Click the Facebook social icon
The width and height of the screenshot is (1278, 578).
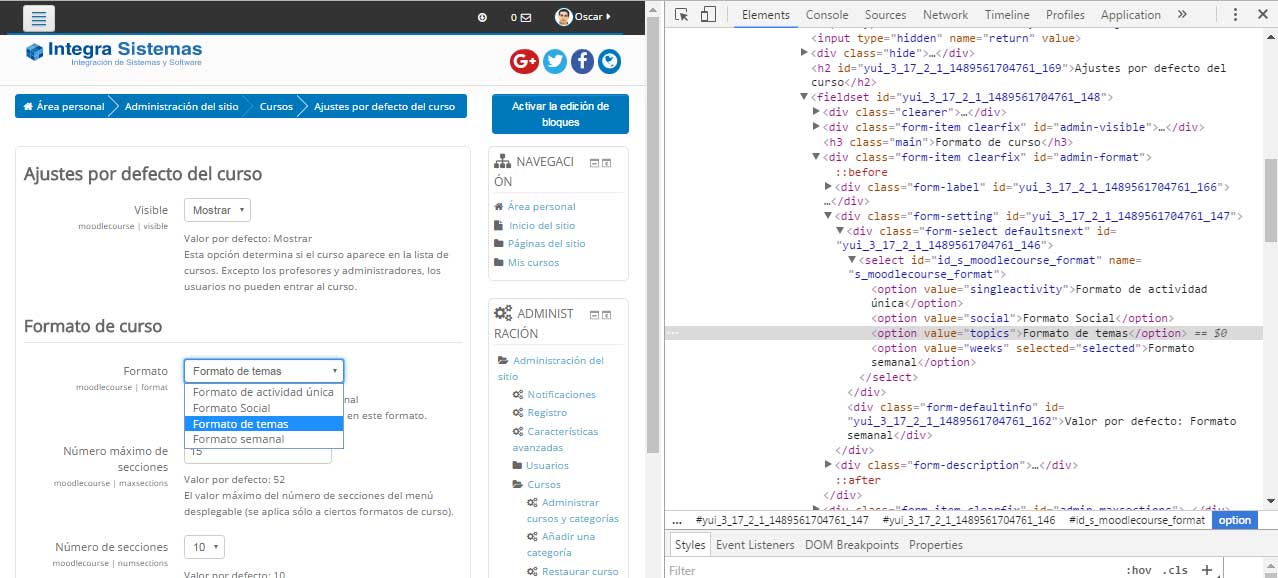[x=582, y=61]
